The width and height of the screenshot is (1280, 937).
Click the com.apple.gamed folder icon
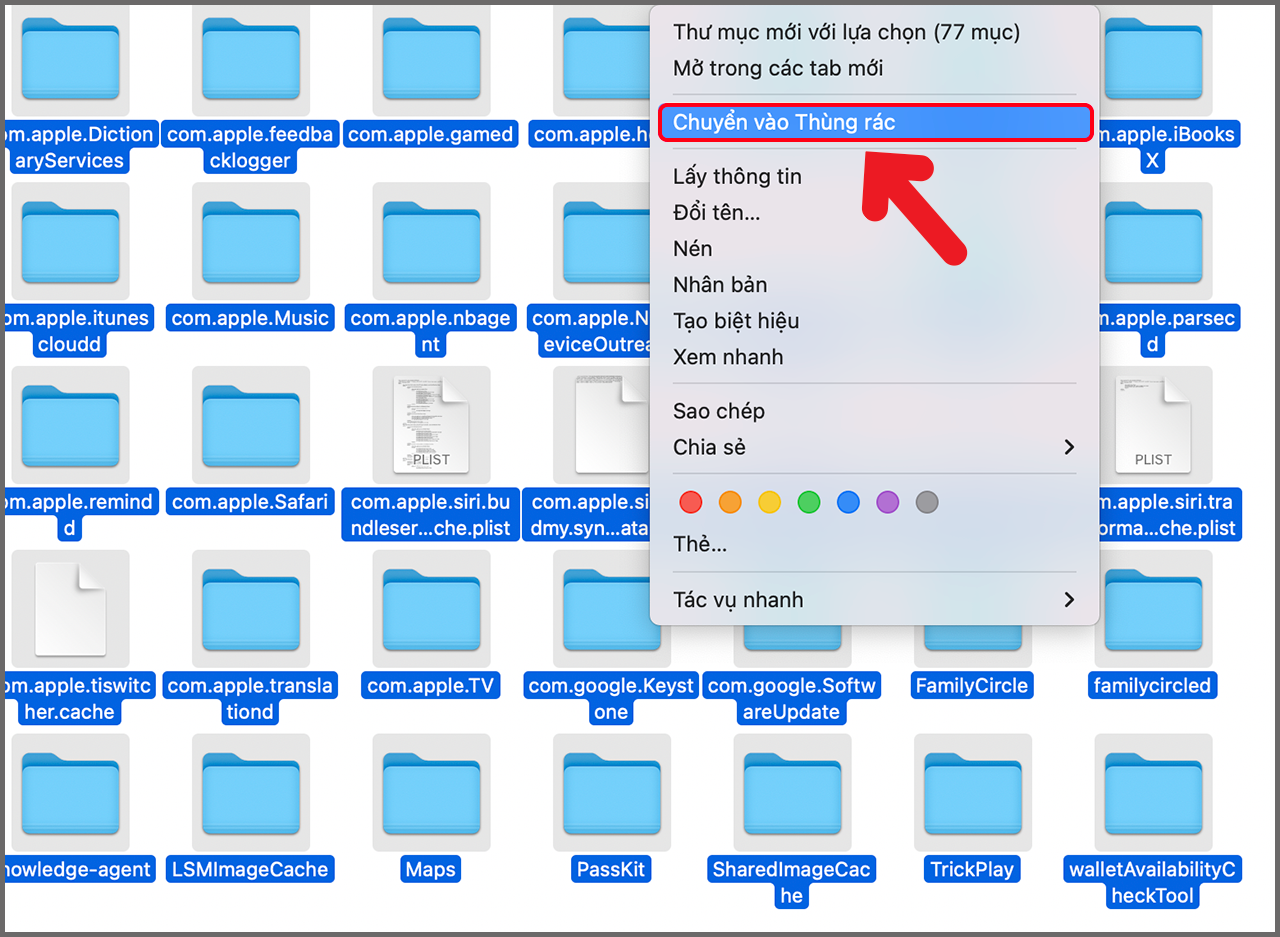point(431,57)
